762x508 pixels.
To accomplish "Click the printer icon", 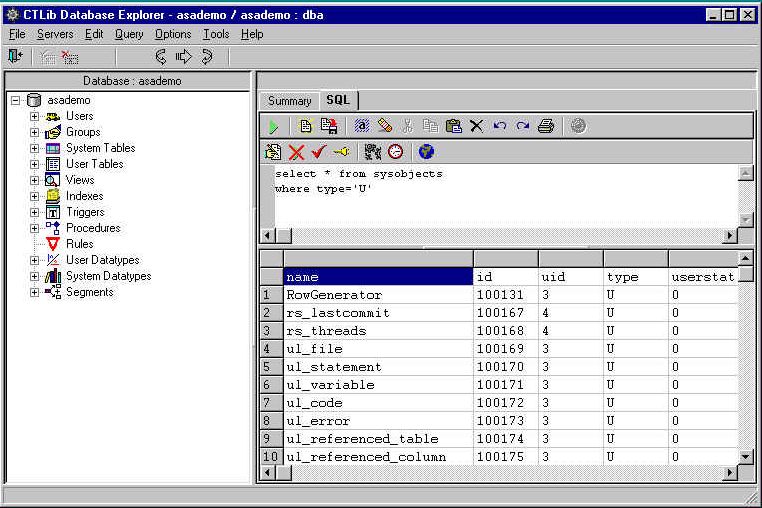I will [x=546, y=126].
